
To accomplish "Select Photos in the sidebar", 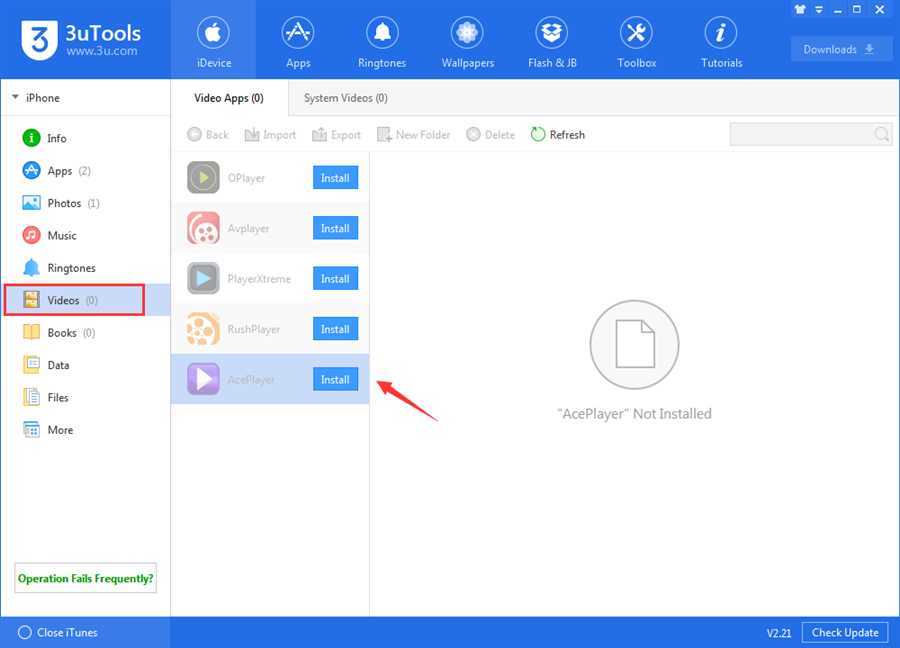I will pos(64,203).
